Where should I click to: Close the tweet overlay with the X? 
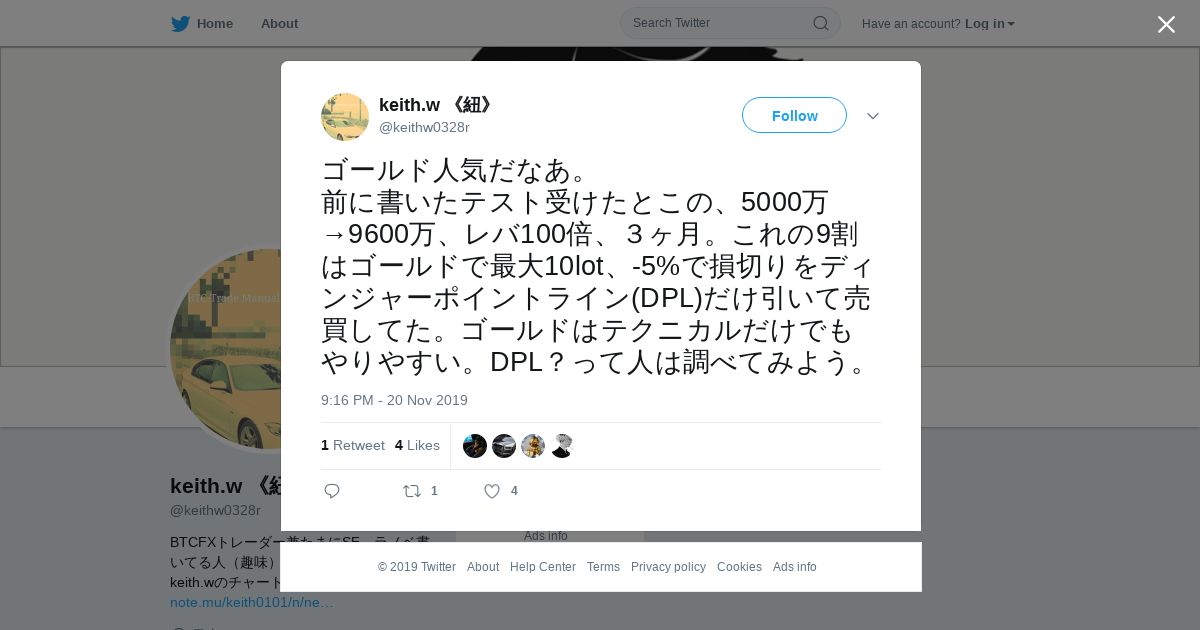point(1166,24)
